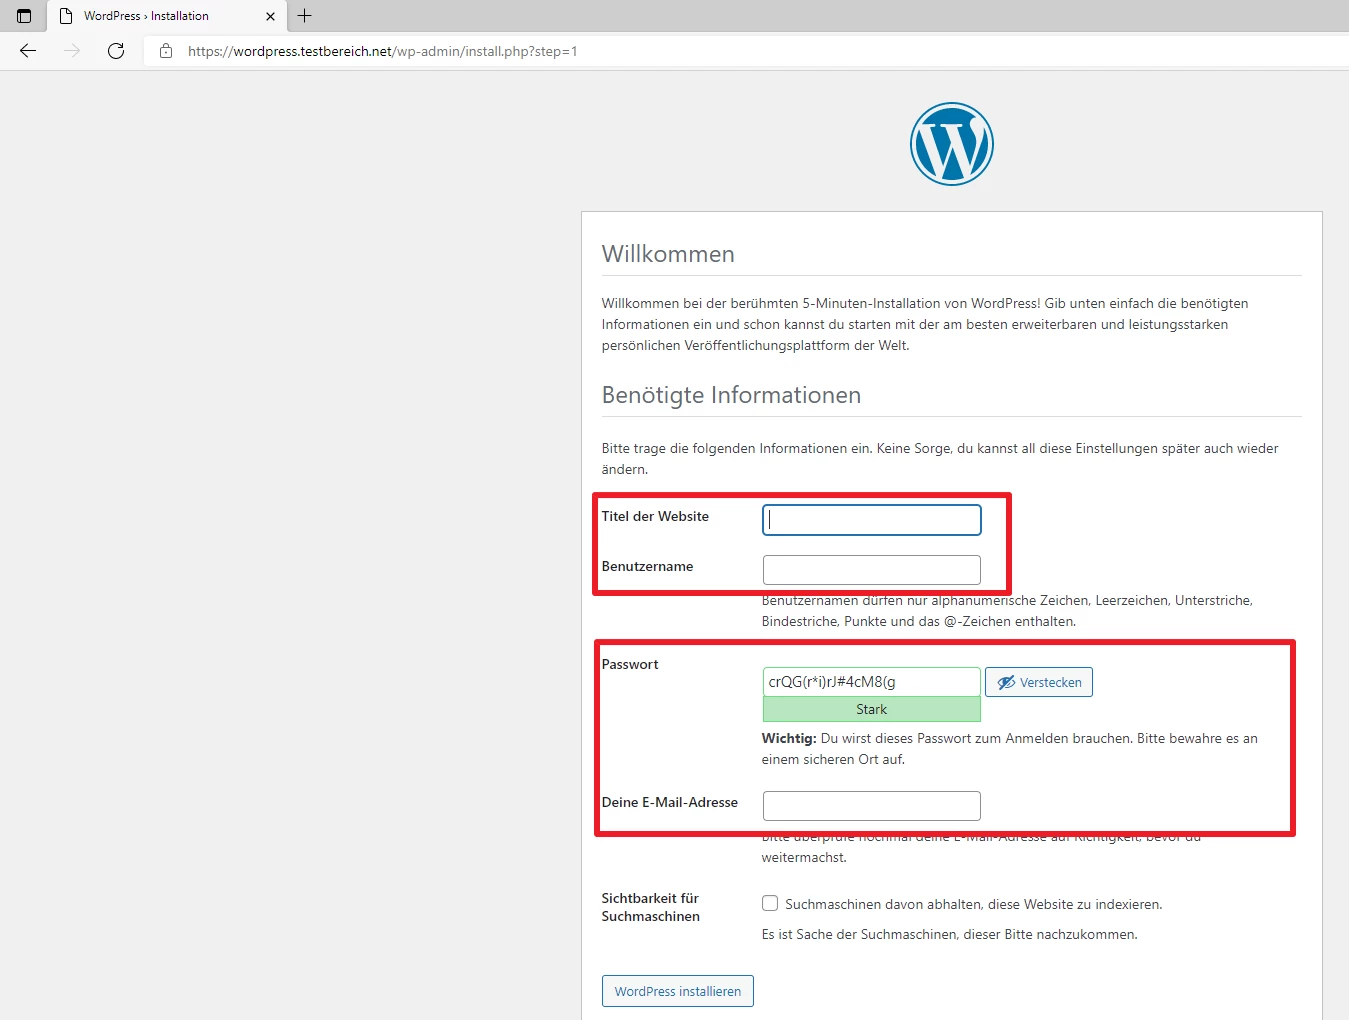Click the Sichtbarkeit für Suchmaschinen label
Image resolution: width=1349 pixels, height=1020 pixels.
click(651, 907)
